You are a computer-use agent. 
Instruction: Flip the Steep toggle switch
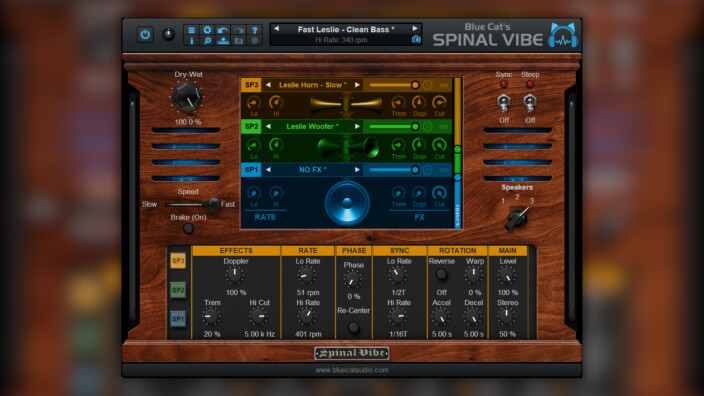coord(530,103)
